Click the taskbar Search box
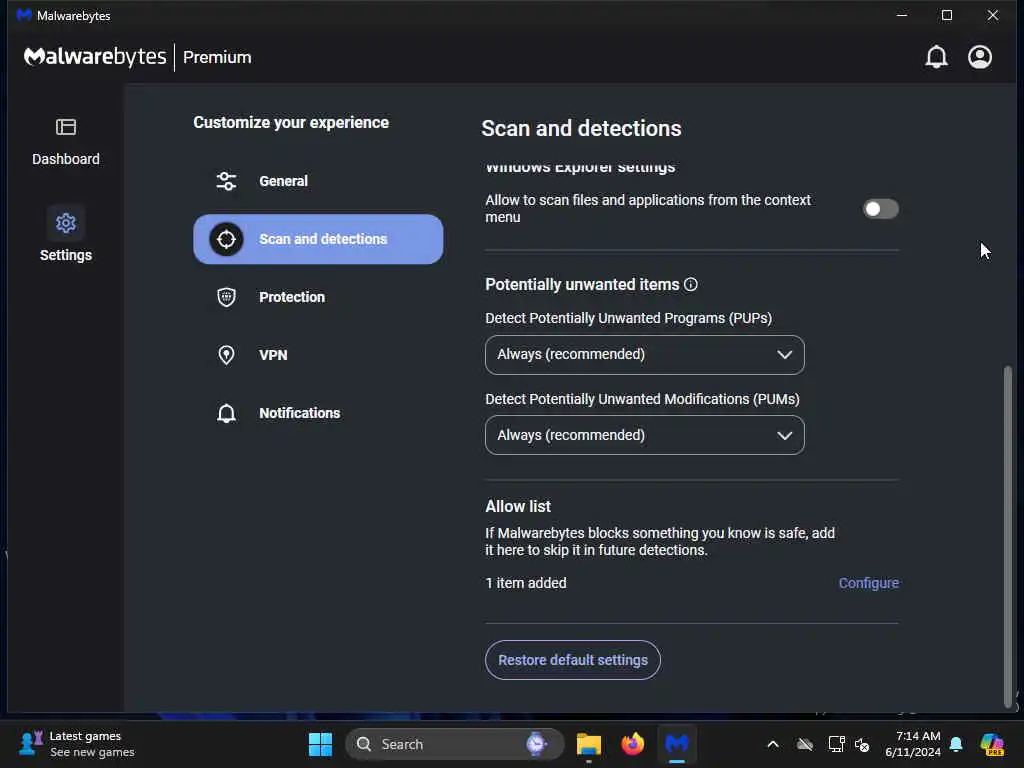1024x768 pixels. click(x=455, y=744)
